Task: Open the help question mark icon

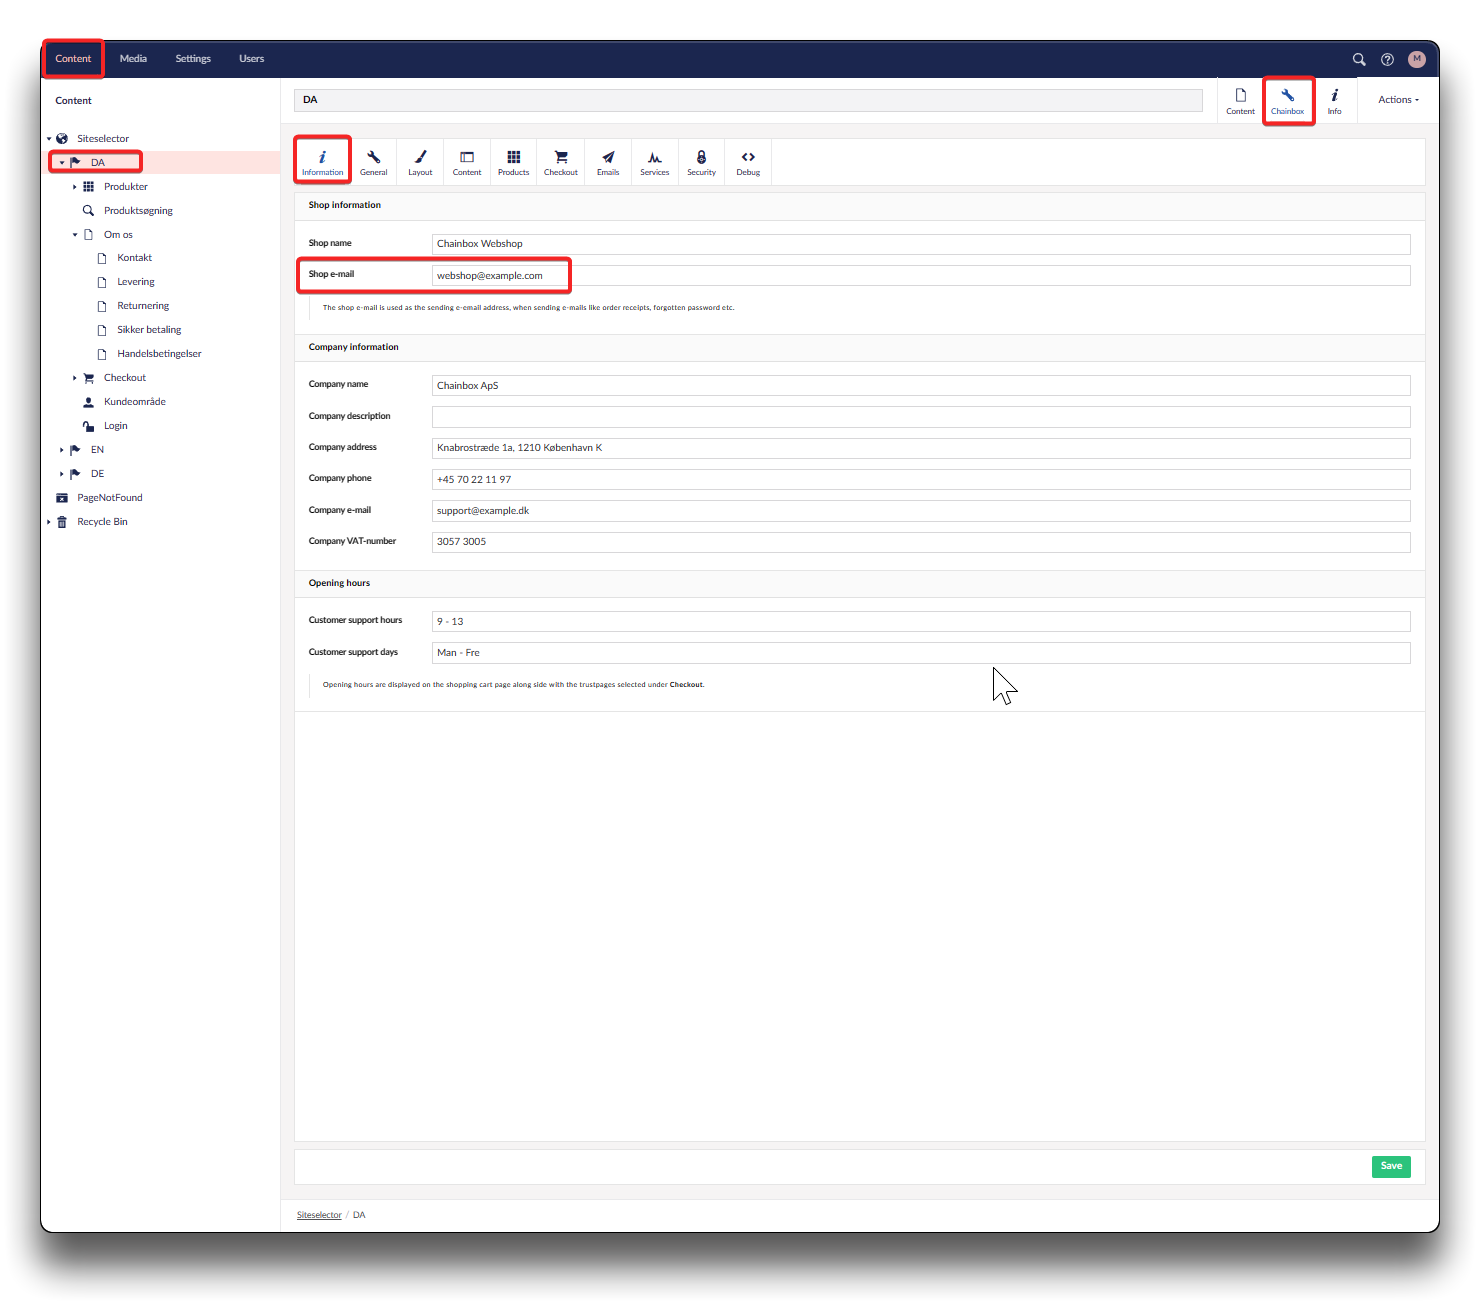Action: 1387,59
